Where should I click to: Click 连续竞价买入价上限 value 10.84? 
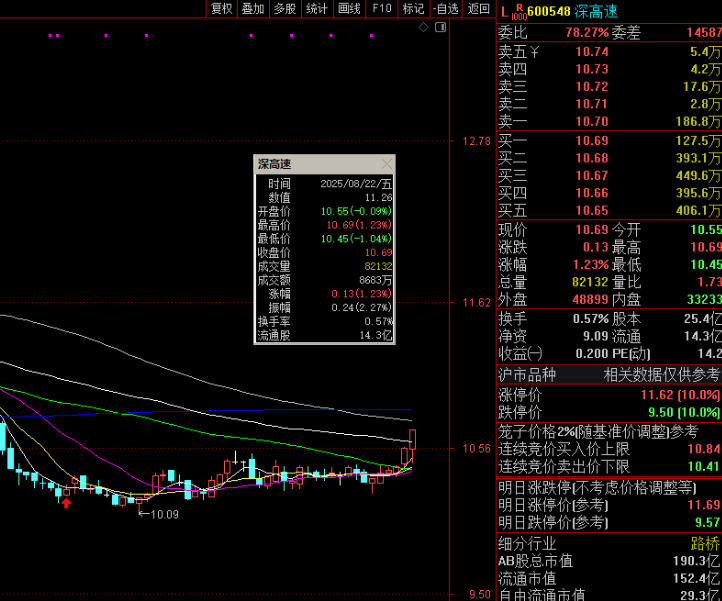(704, 449)
